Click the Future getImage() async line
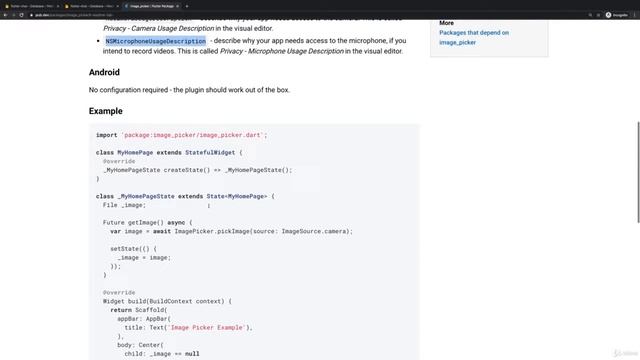This screenshot has height=360, width=640. (147, 223)
